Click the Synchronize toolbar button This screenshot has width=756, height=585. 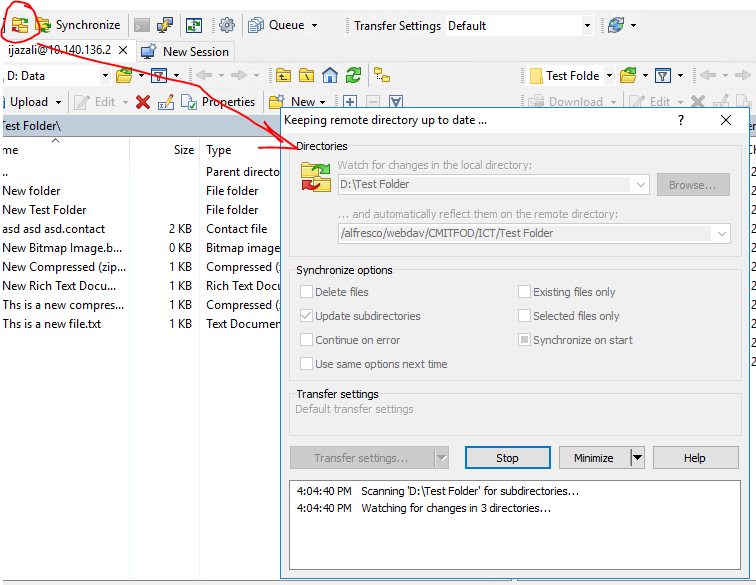click(78, 25)
